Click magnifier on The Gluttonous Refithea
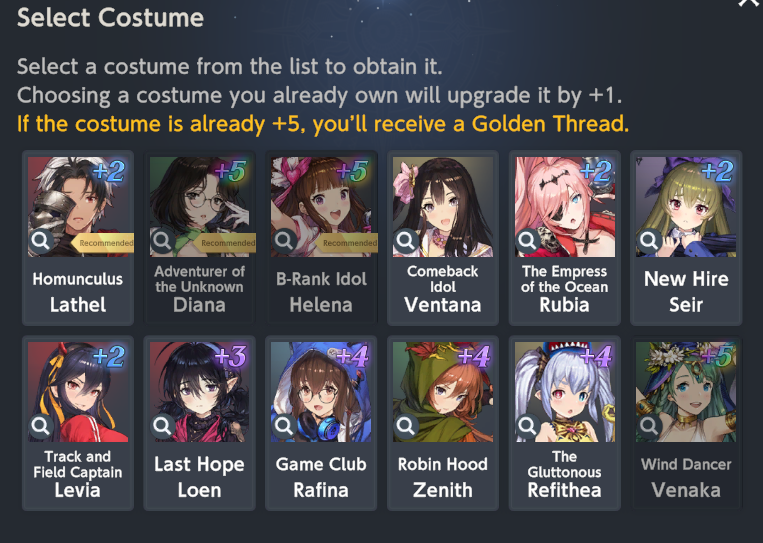Viewport: 763px width, 543px height. pyautogui.click(x=527, y=426)
